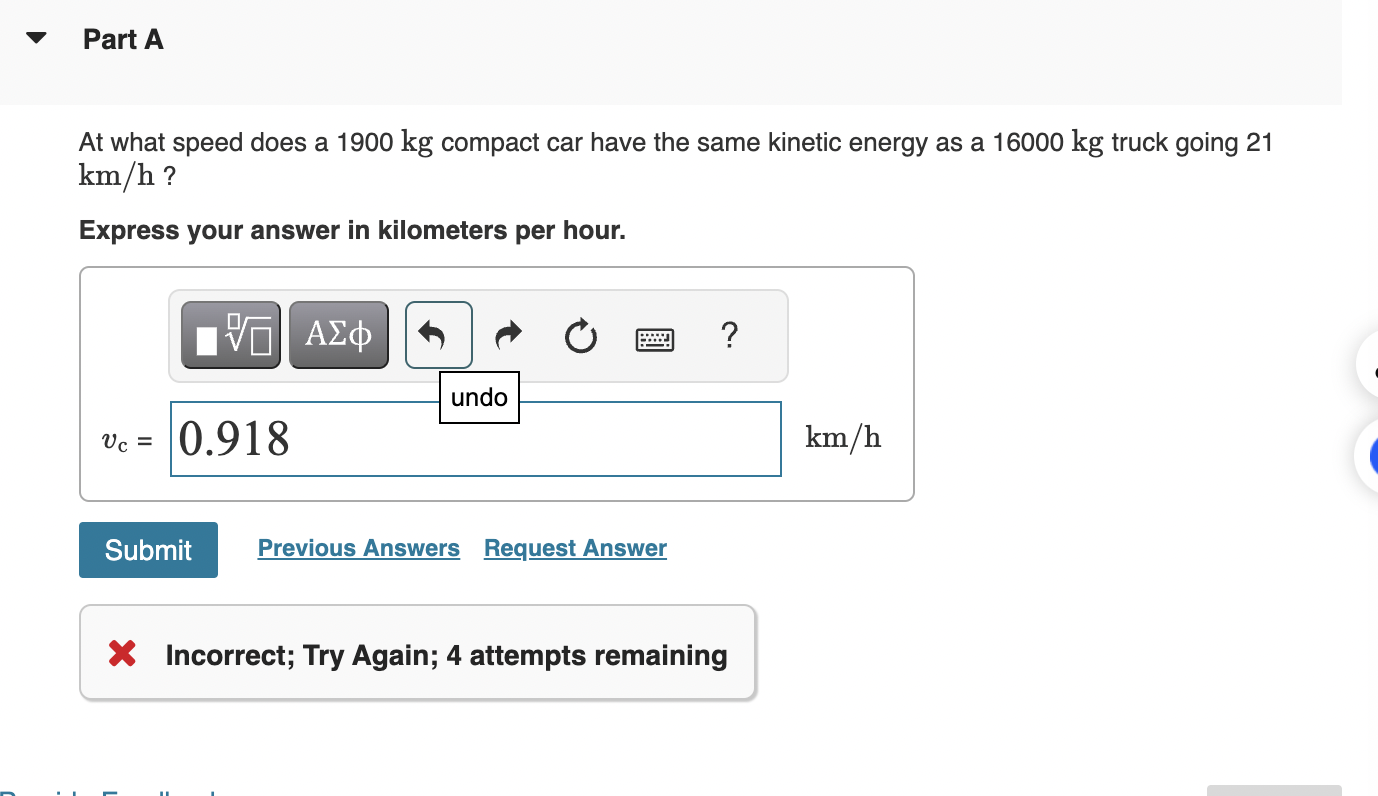1378x796 pixels.
Task: Reset the answer expression
Action: [580, 337]
